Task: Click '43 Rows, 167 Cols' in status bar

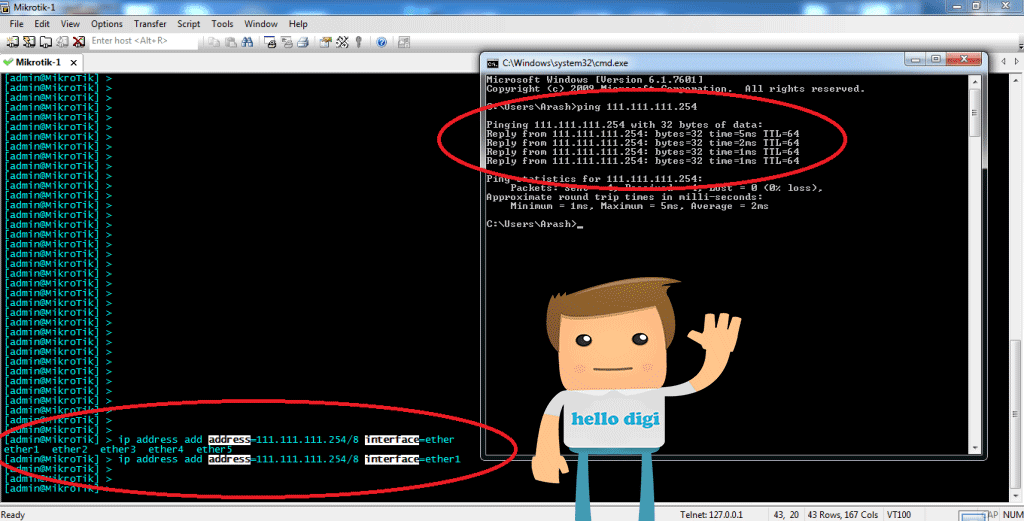Action: tap(842, 514)
